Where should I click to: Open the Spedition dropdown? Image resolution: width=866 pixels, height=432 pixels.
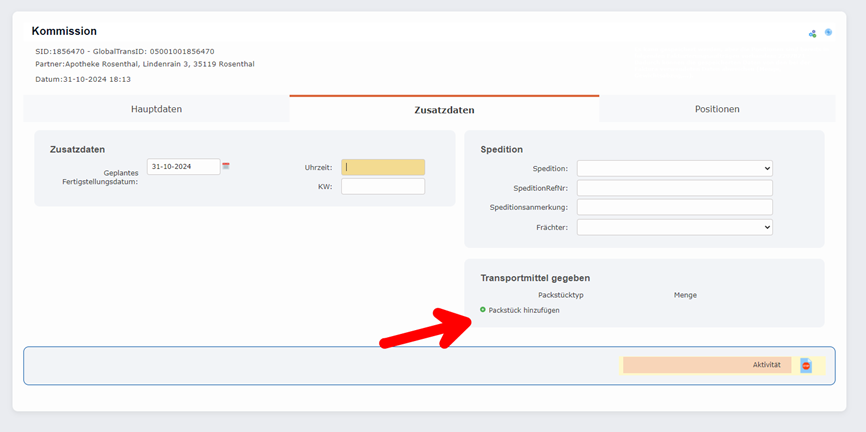(x=674, y=169)
